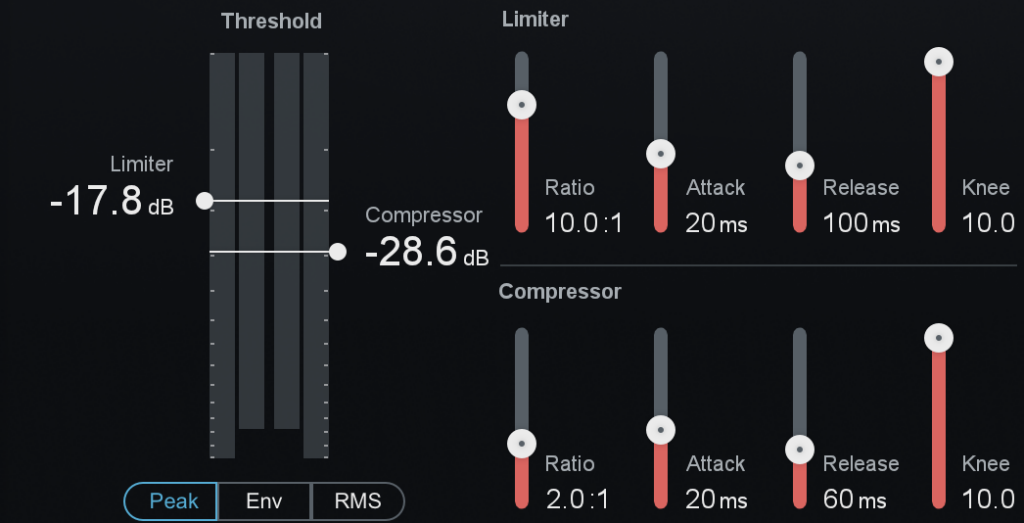Screen dimensions: 1024x523
Task: Click the Limiter threshold handle
Action: [205, 201]
